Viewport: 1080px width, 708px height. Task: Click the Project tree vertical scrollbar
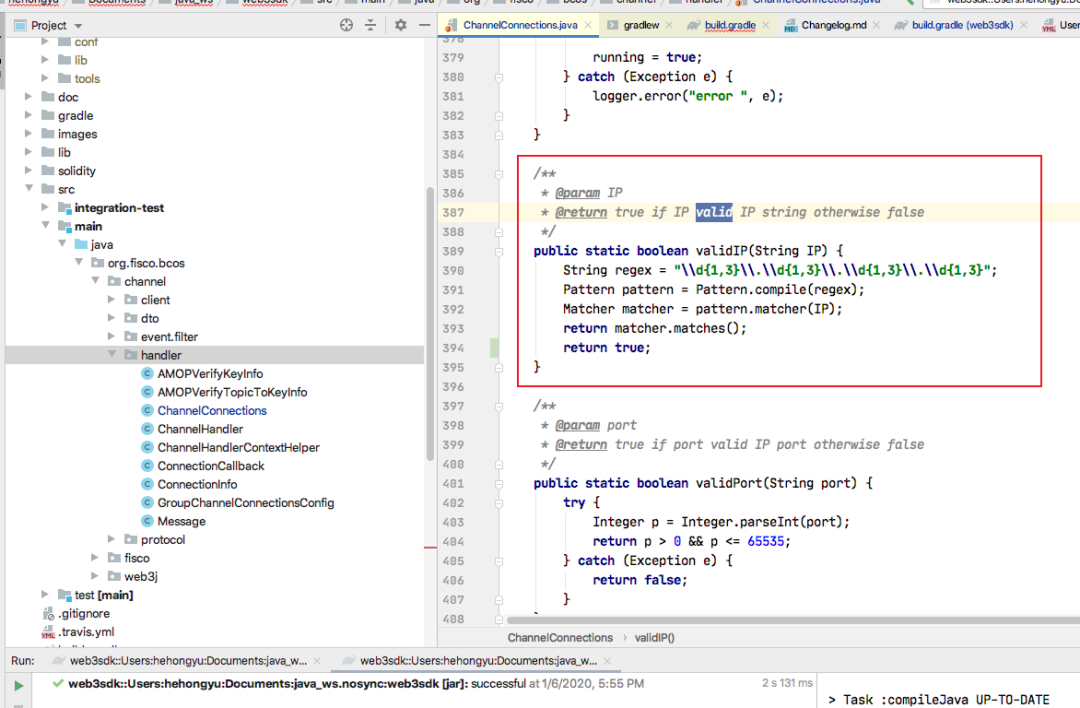coord(430,324)
